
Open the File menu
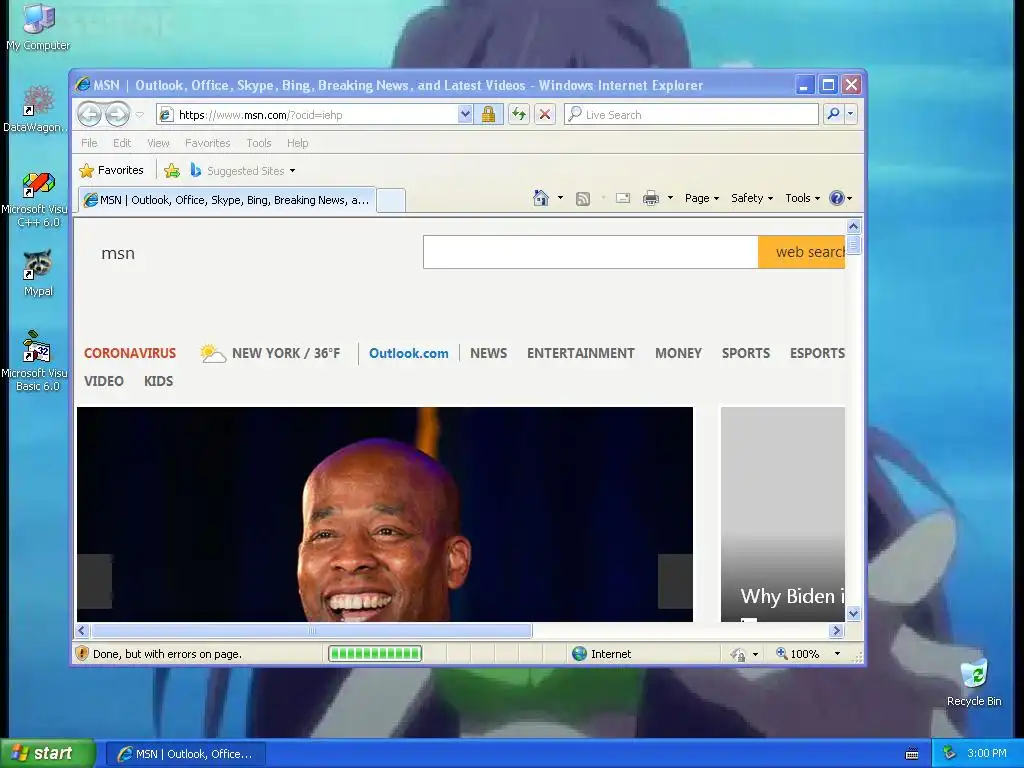tap(89, 143)
